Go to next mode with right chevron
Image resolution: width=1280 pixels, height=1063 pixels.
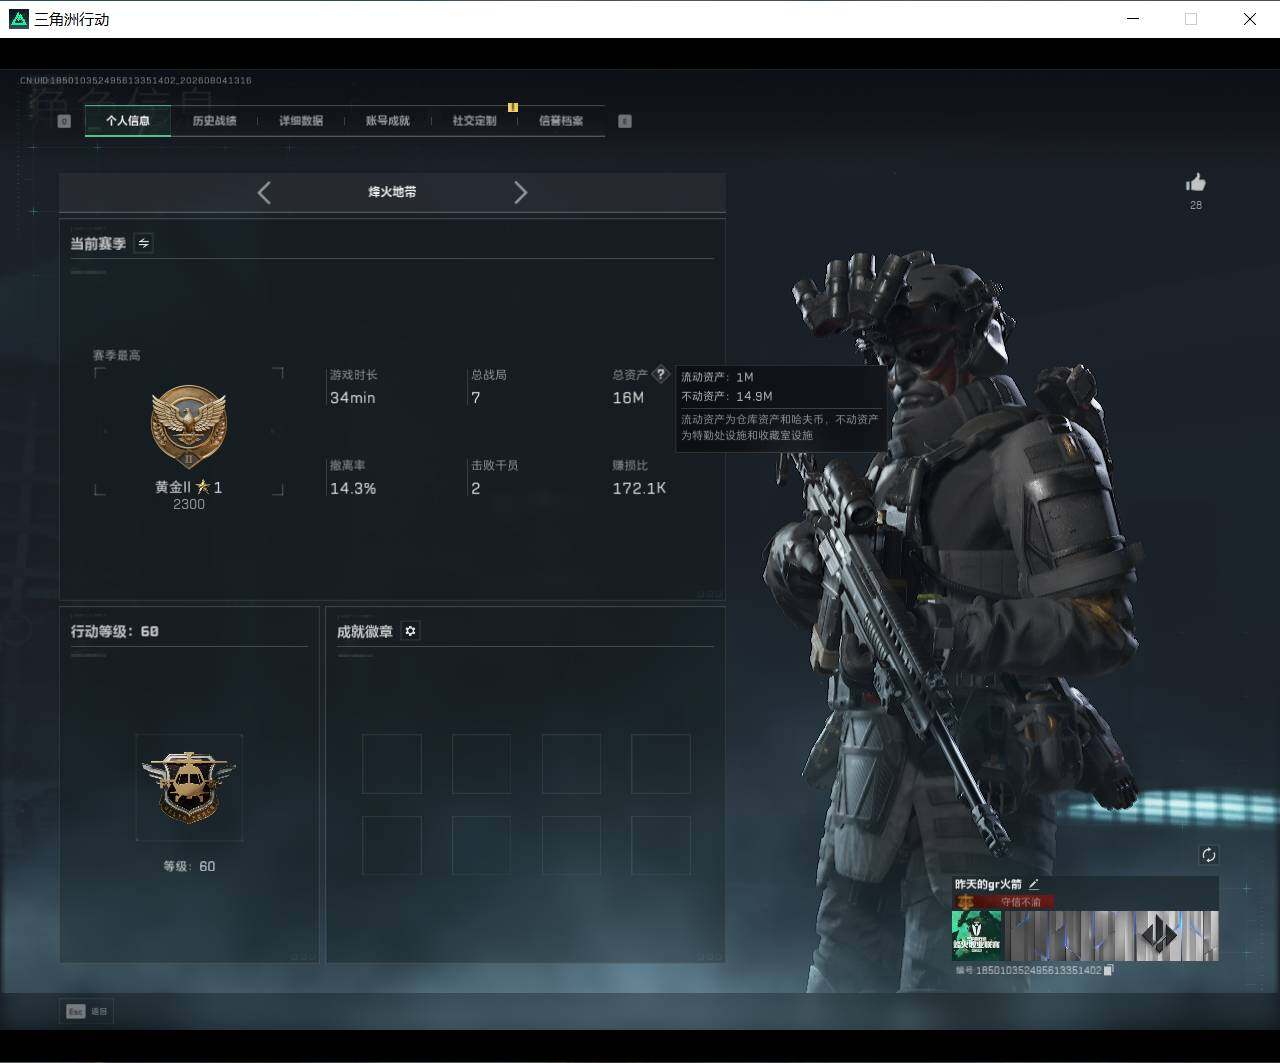point(520,192)
